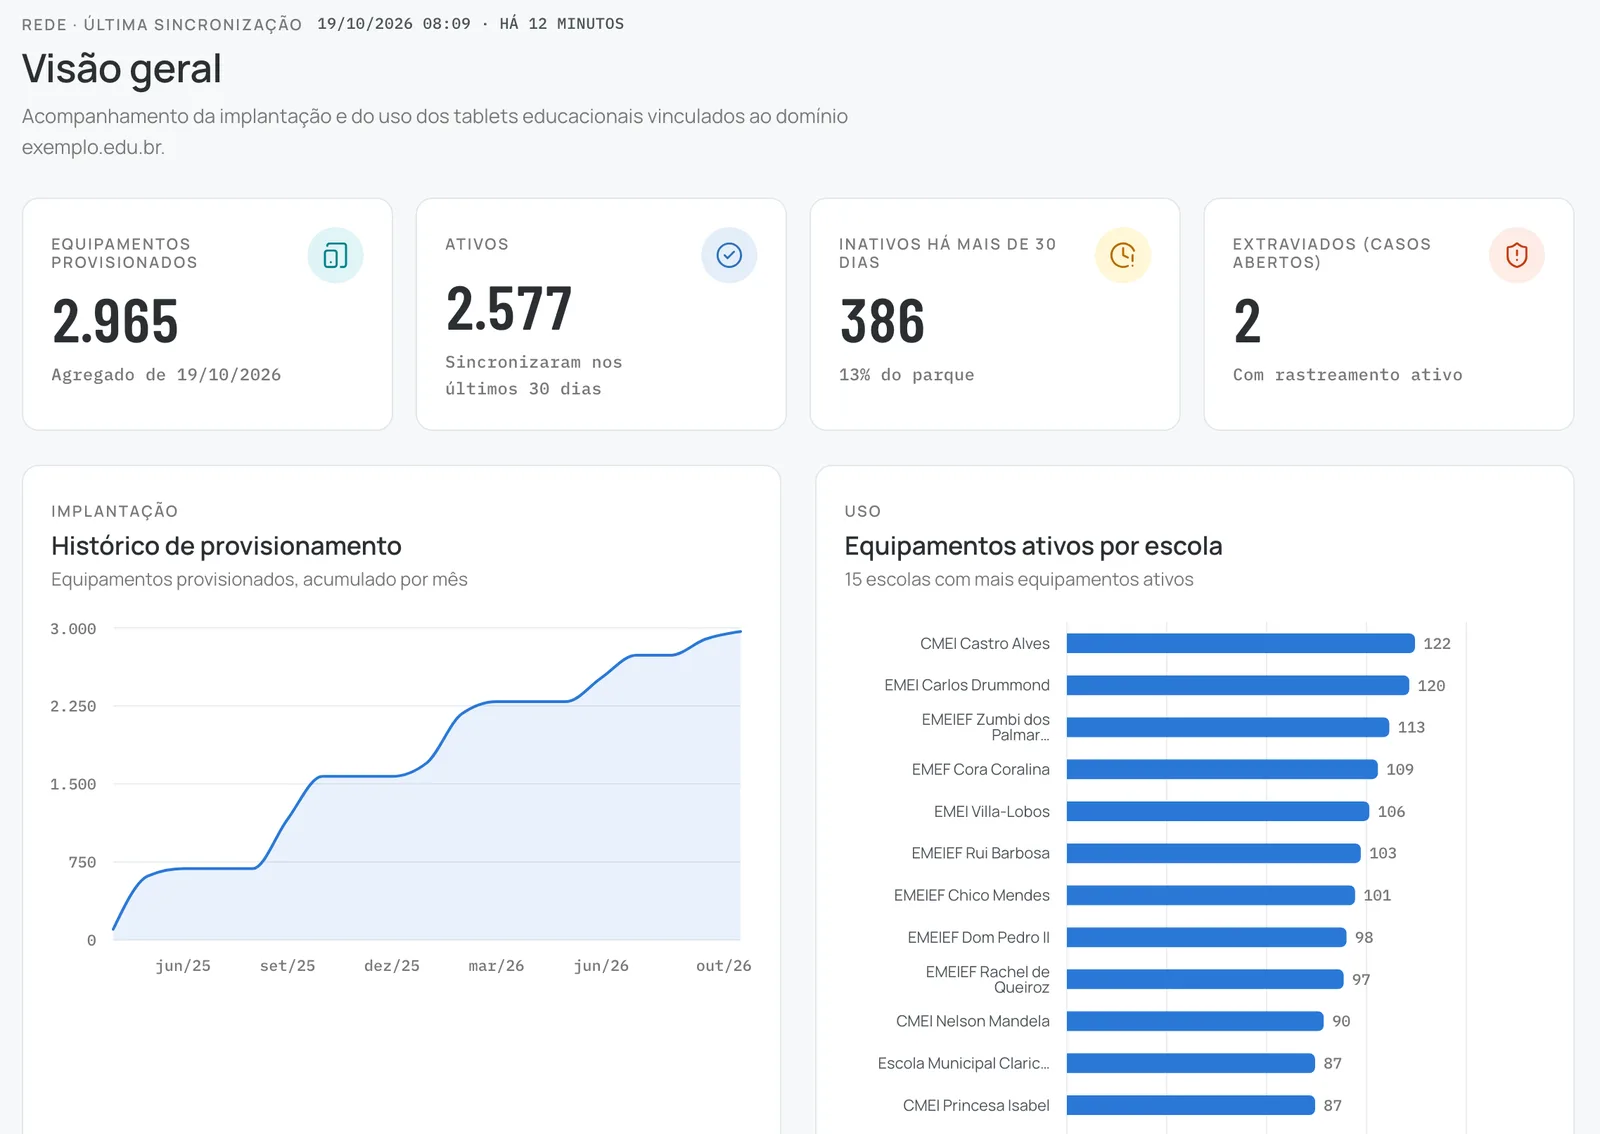Click the '13% do parque' caption
1600x1134 pixels.
tap(907, 375)
